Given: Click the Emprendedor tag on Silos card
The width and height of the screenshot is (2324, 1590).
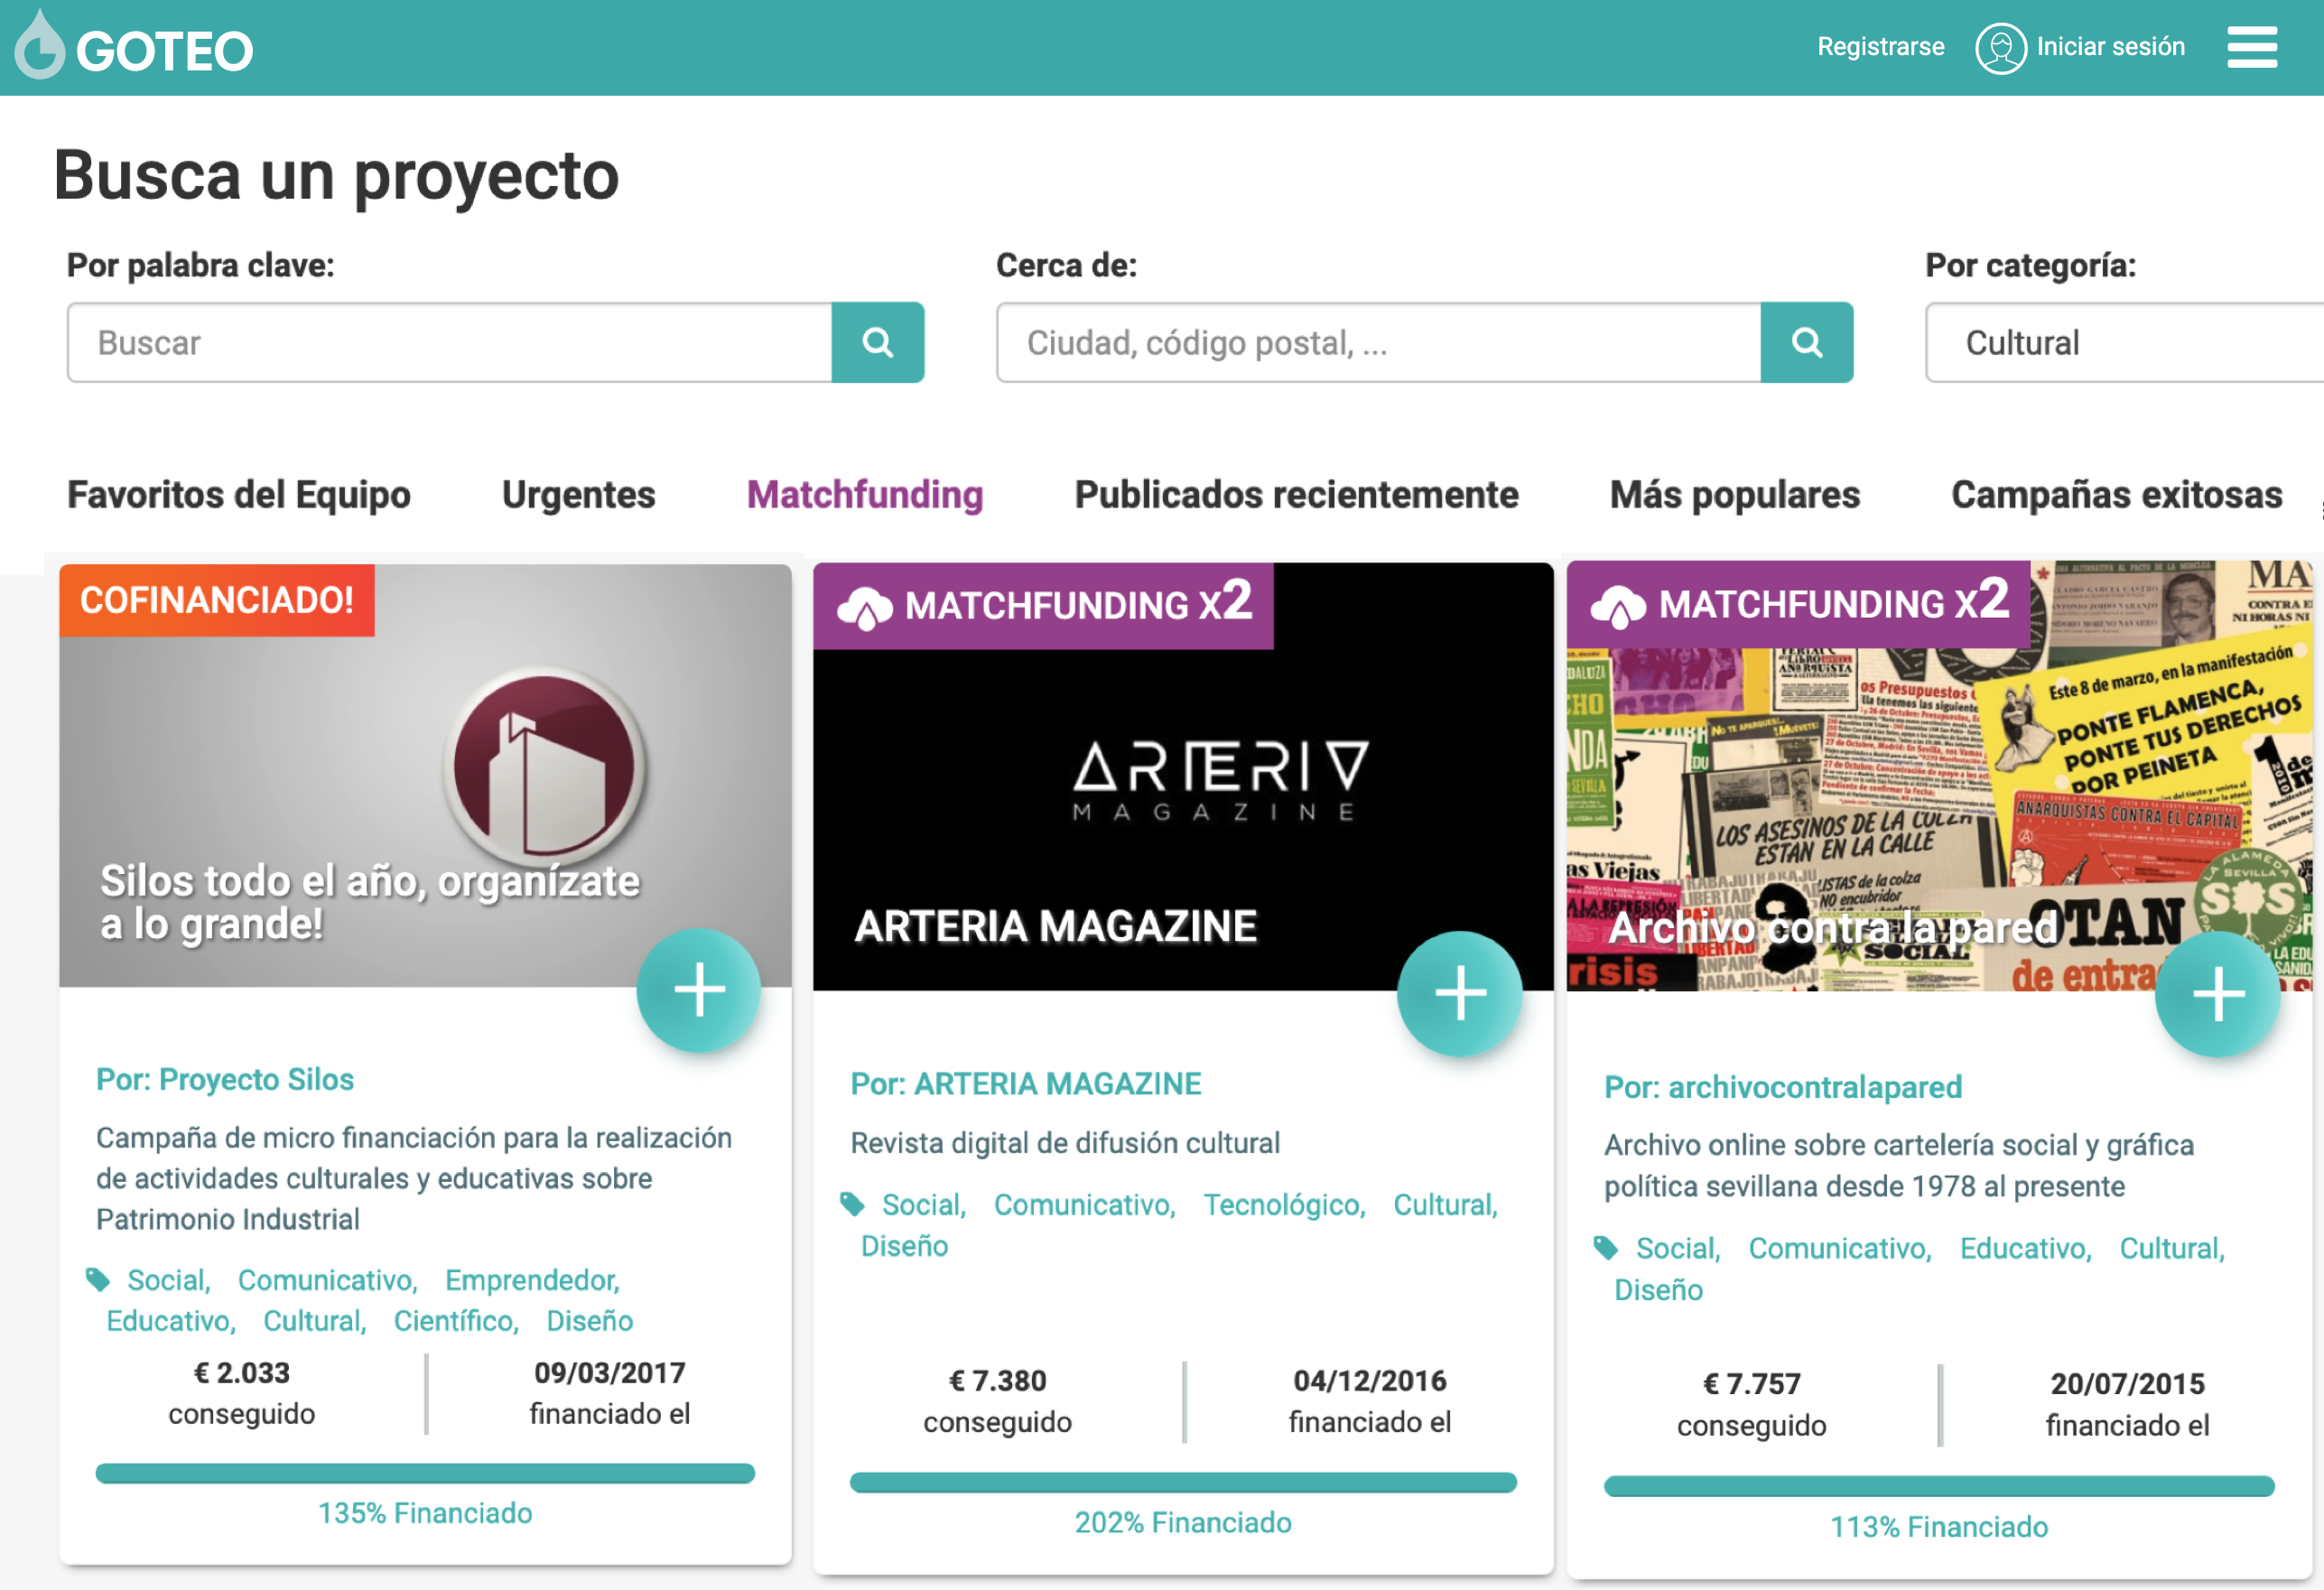Looking at the screenshot, I should (532, 1279).
